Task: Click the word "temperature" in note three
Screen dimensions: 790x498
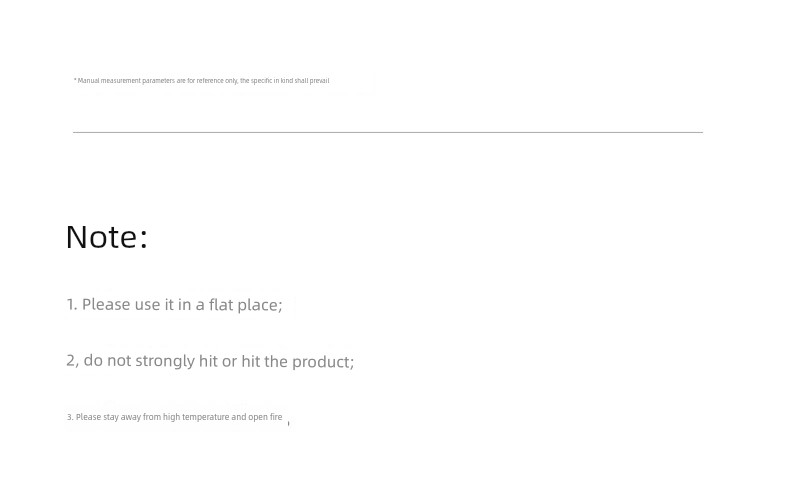Action: coord(207,417)
